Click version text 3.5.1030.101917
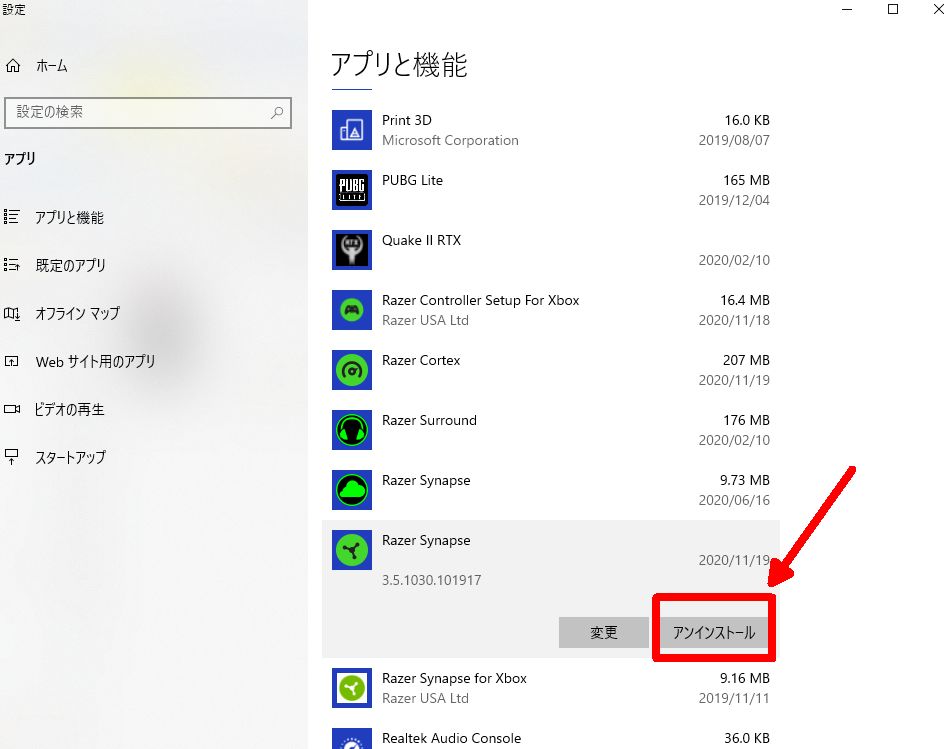 [x=432, y=580]
